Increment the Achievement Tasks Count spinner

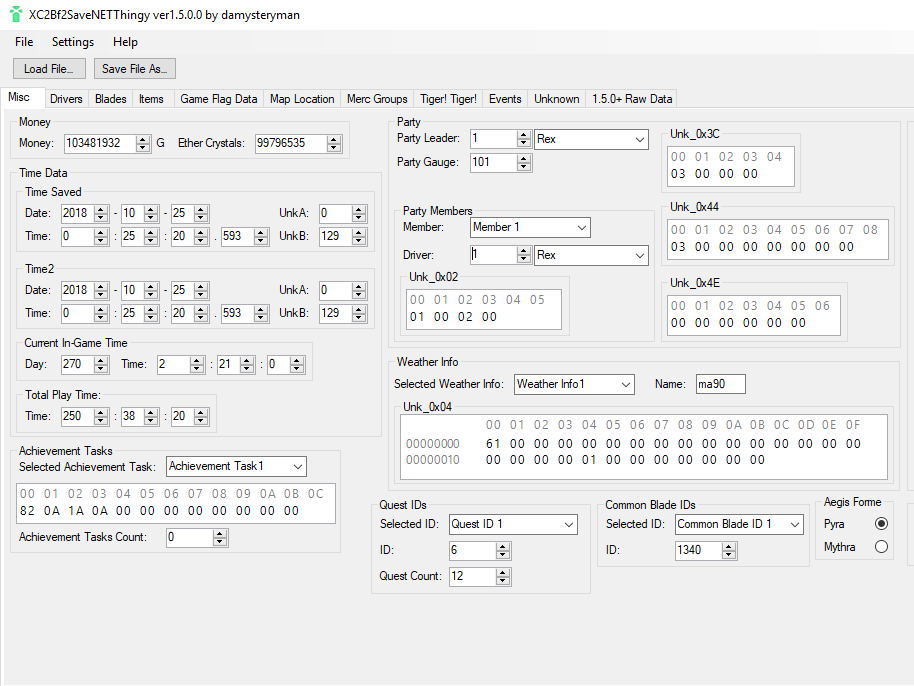click(220, 533)
